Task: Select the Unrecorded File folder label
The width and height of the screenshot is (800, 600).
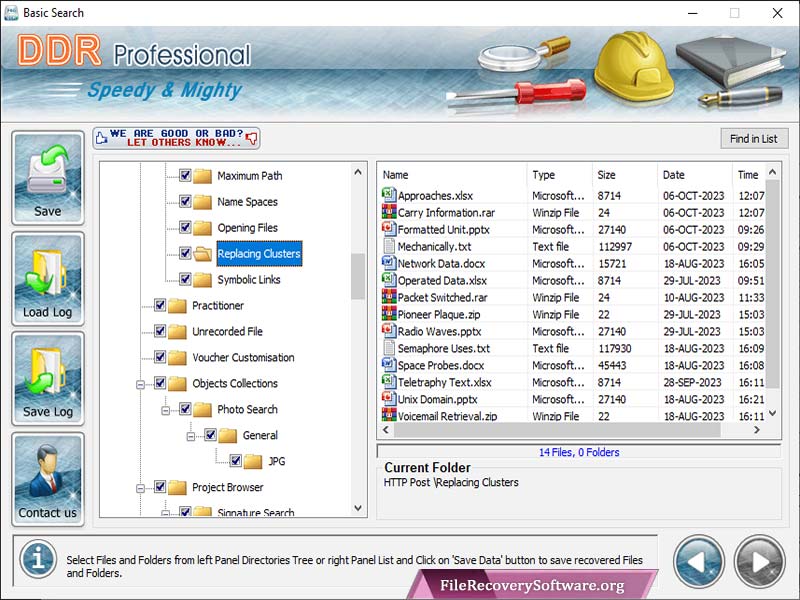Action: pos(228,332)
